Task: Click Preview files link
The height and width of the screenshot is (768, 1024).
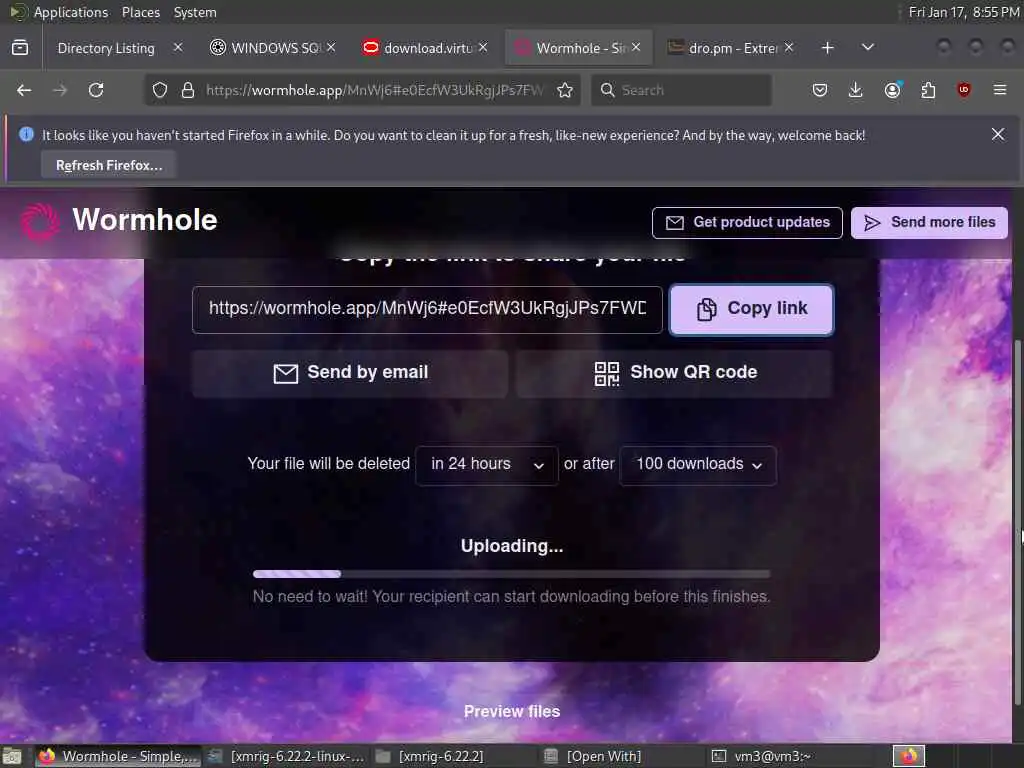Action: pos(512,711)
